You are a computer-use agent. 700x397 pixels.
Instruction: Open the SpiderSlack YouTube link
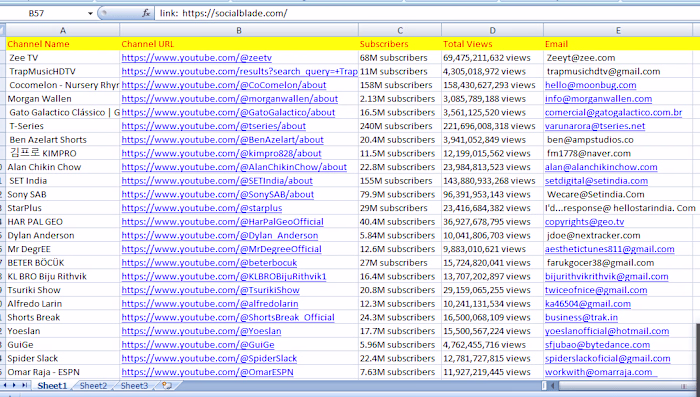pos(209,359)
